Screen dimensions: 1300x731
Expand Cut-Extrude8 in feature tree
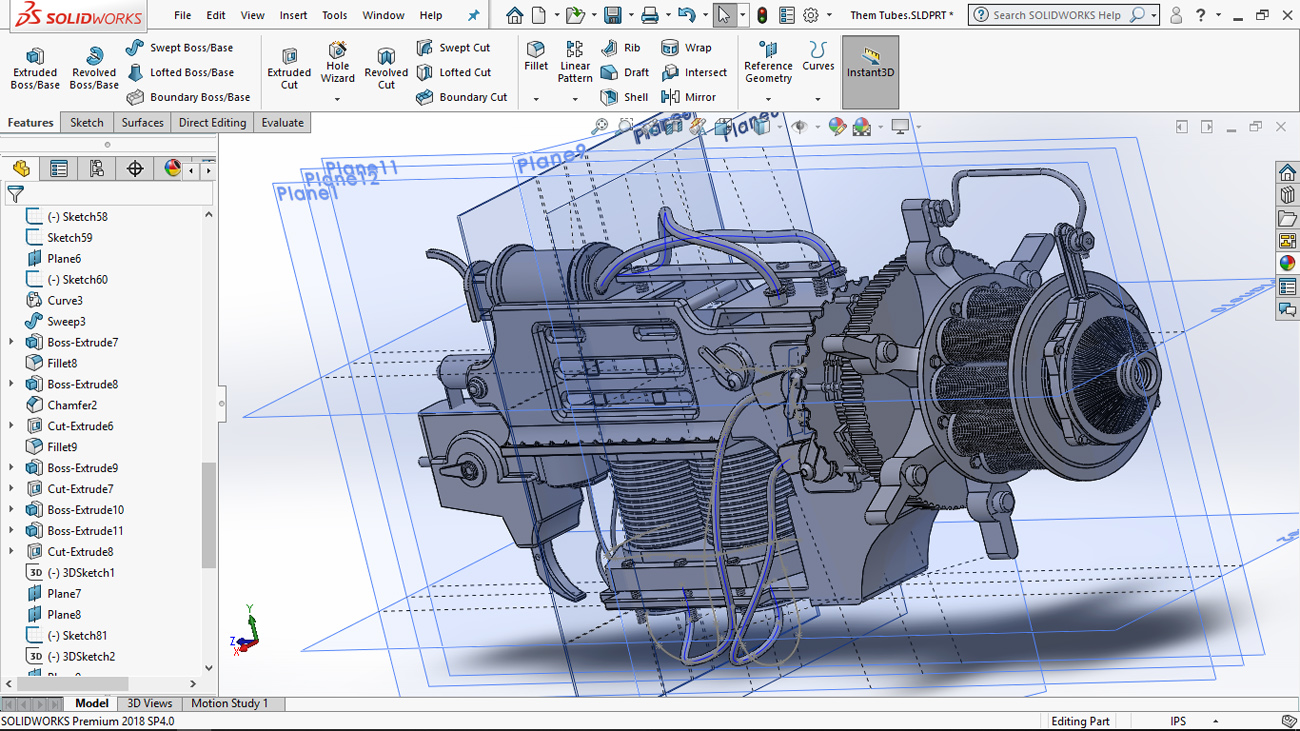11,552
